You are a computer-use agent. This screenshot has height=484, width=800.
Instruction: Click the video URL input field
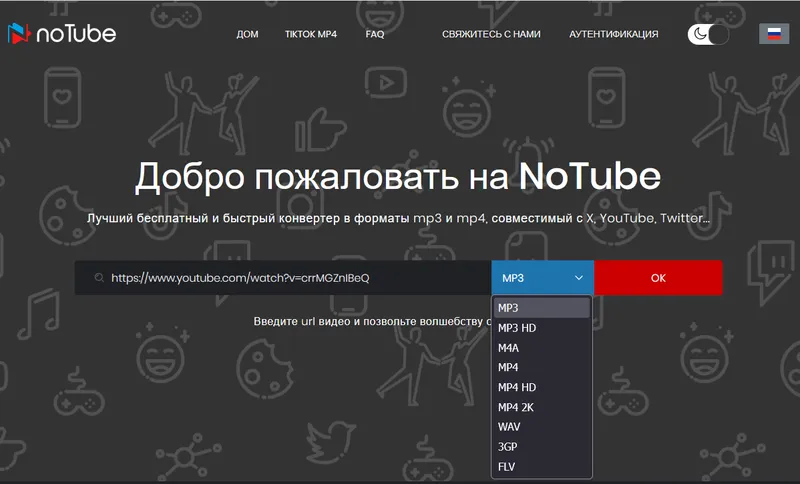point(283,278)
